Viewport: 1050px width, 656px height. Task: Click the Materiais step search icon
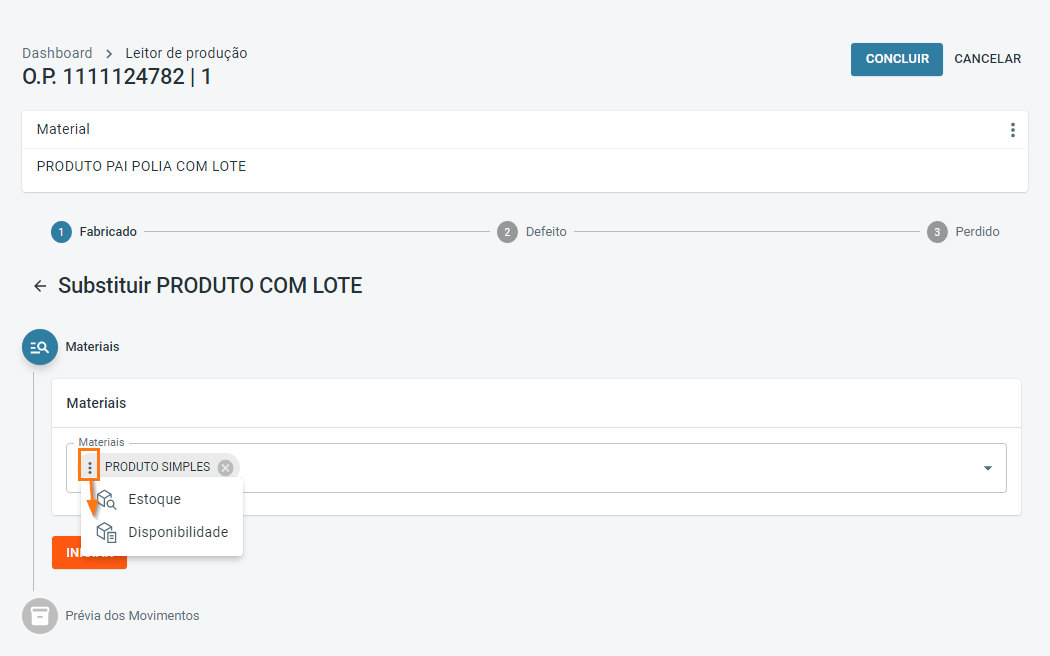tap(40, 347)
